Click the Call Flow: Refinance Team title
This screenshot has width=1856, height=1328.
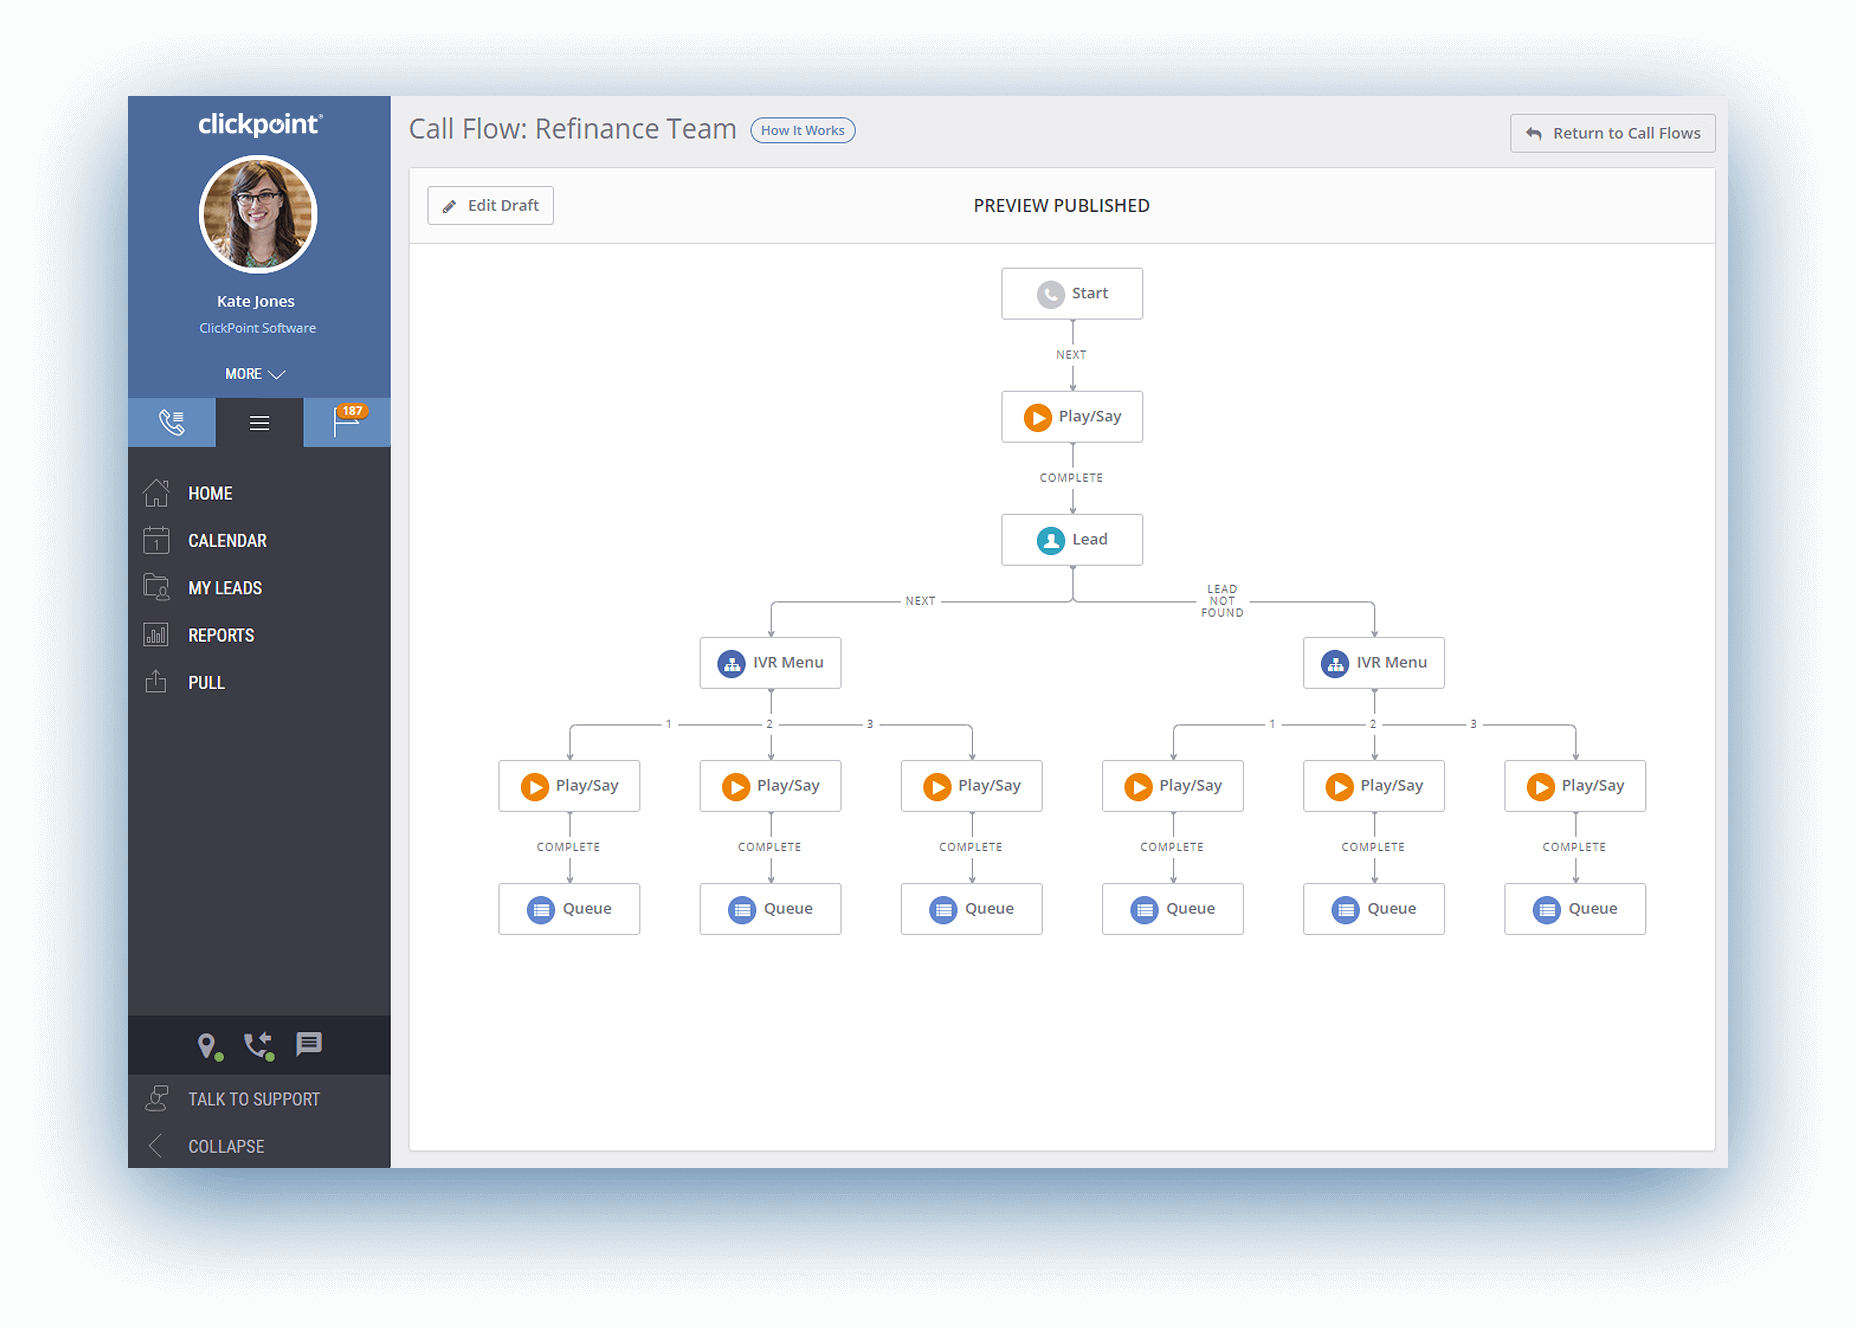(573, 129)
